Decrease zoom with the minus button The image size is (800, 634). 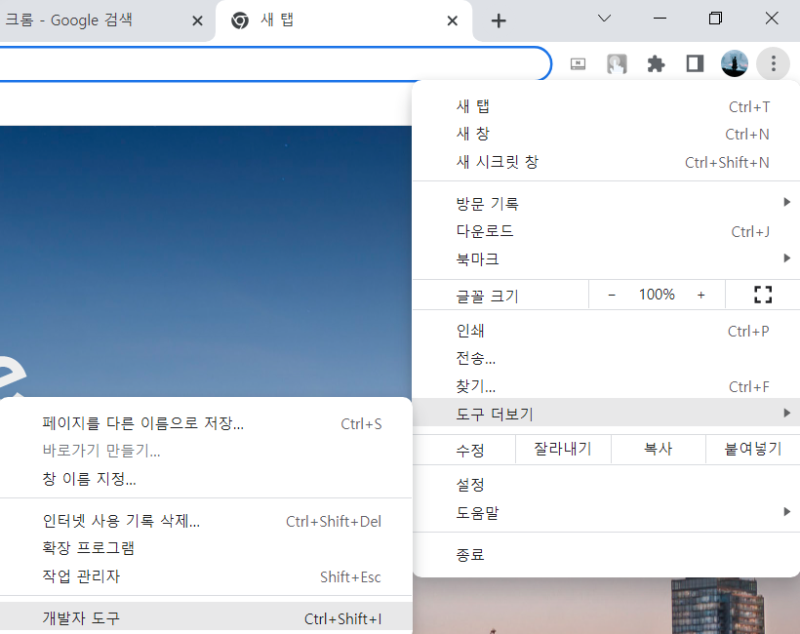tap(611, 295)
